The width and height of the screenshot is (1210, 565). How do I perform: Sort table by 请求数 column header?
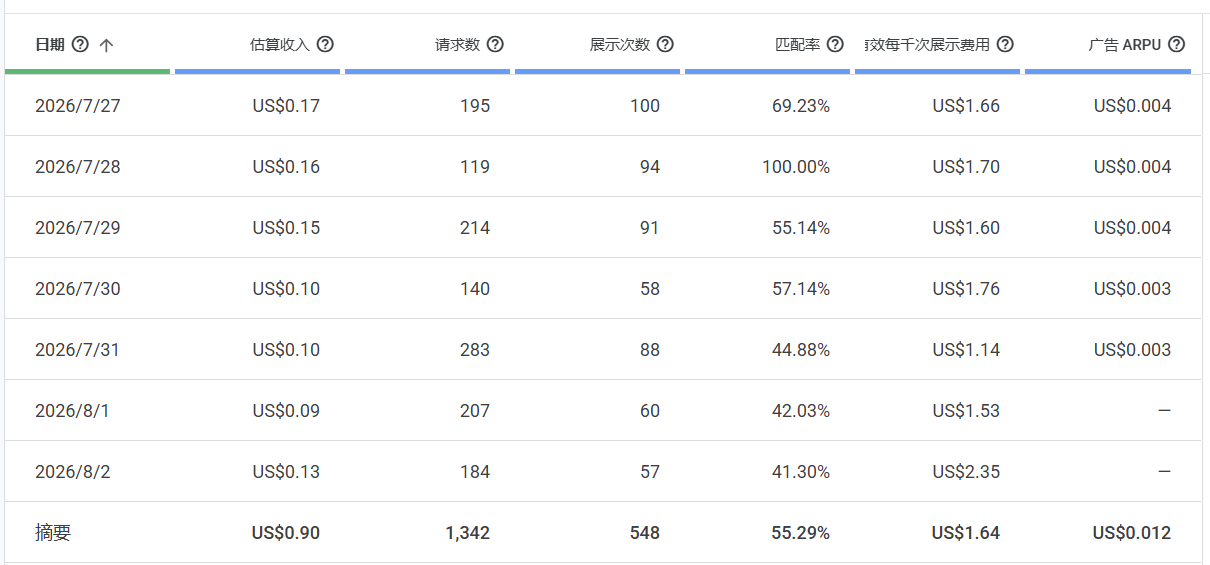[x=457, y=44]
